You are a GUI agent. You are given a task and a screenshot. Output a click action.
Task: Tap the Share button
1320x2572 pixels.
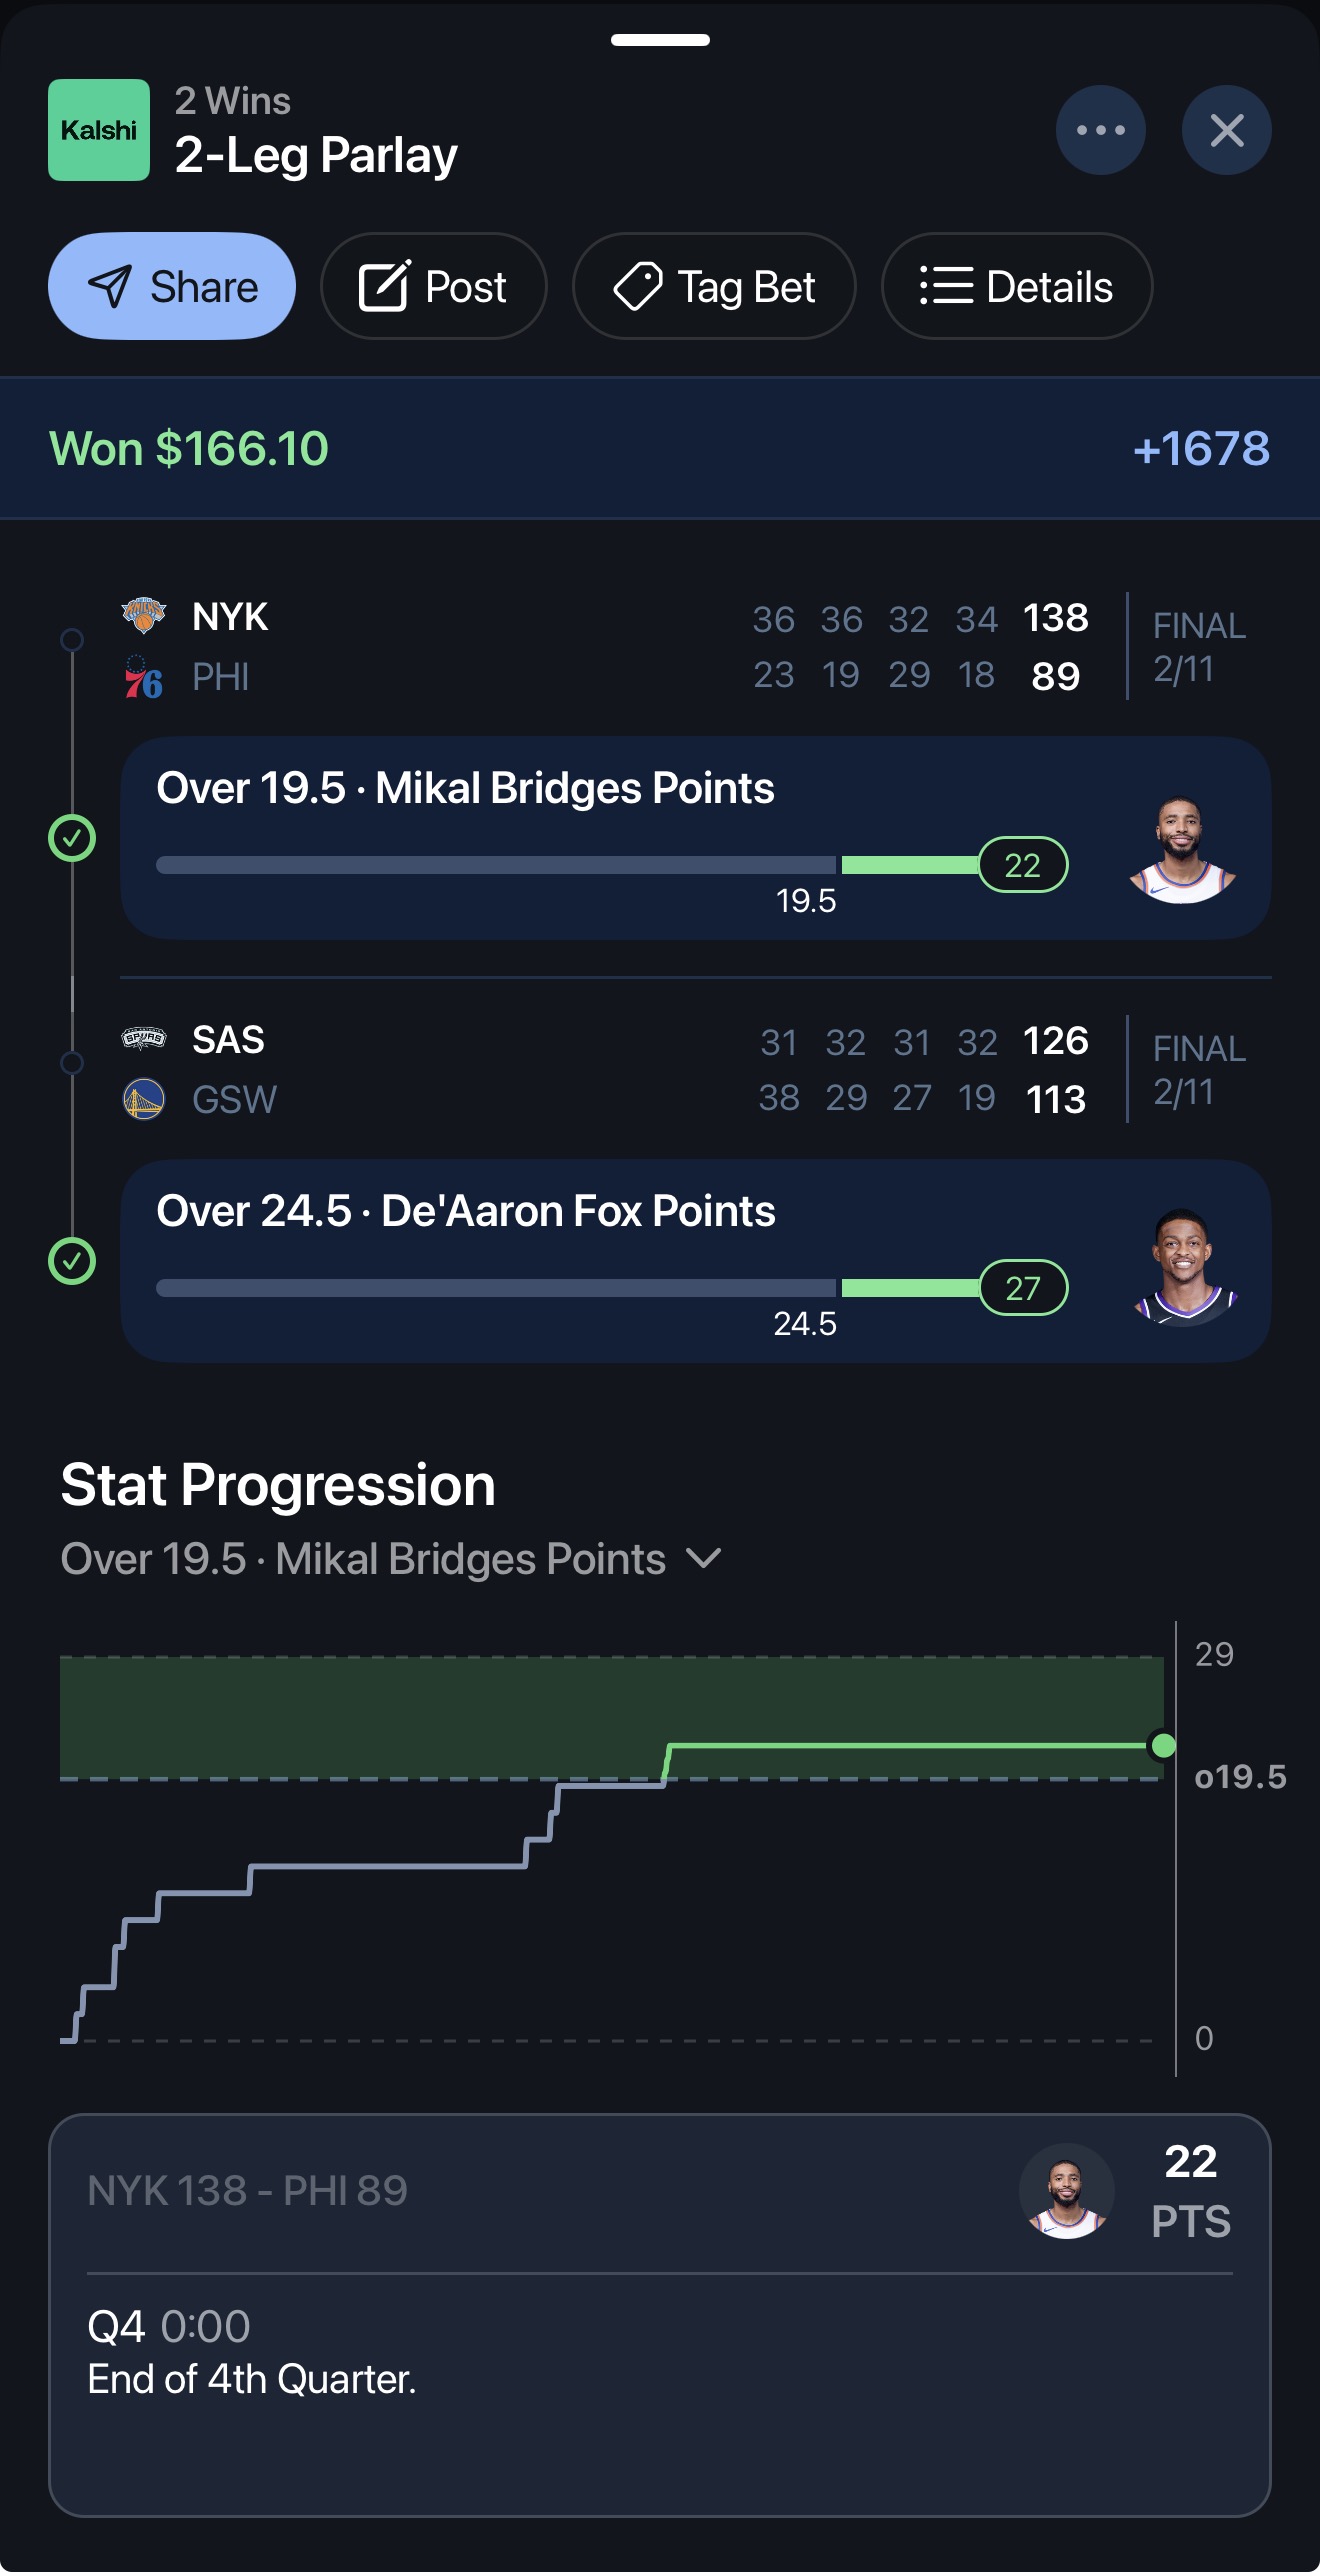pyautogui.click(x=171, y=286)
